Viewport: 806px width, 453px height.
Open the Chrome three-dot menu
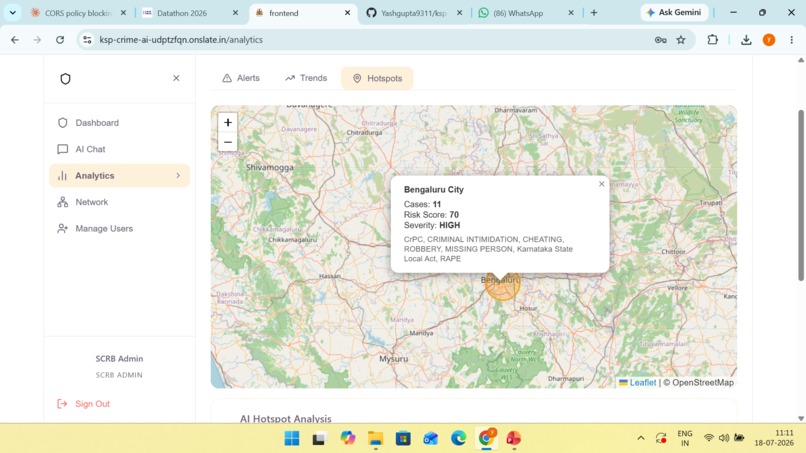pyautogui.click(x=792, y=40)
